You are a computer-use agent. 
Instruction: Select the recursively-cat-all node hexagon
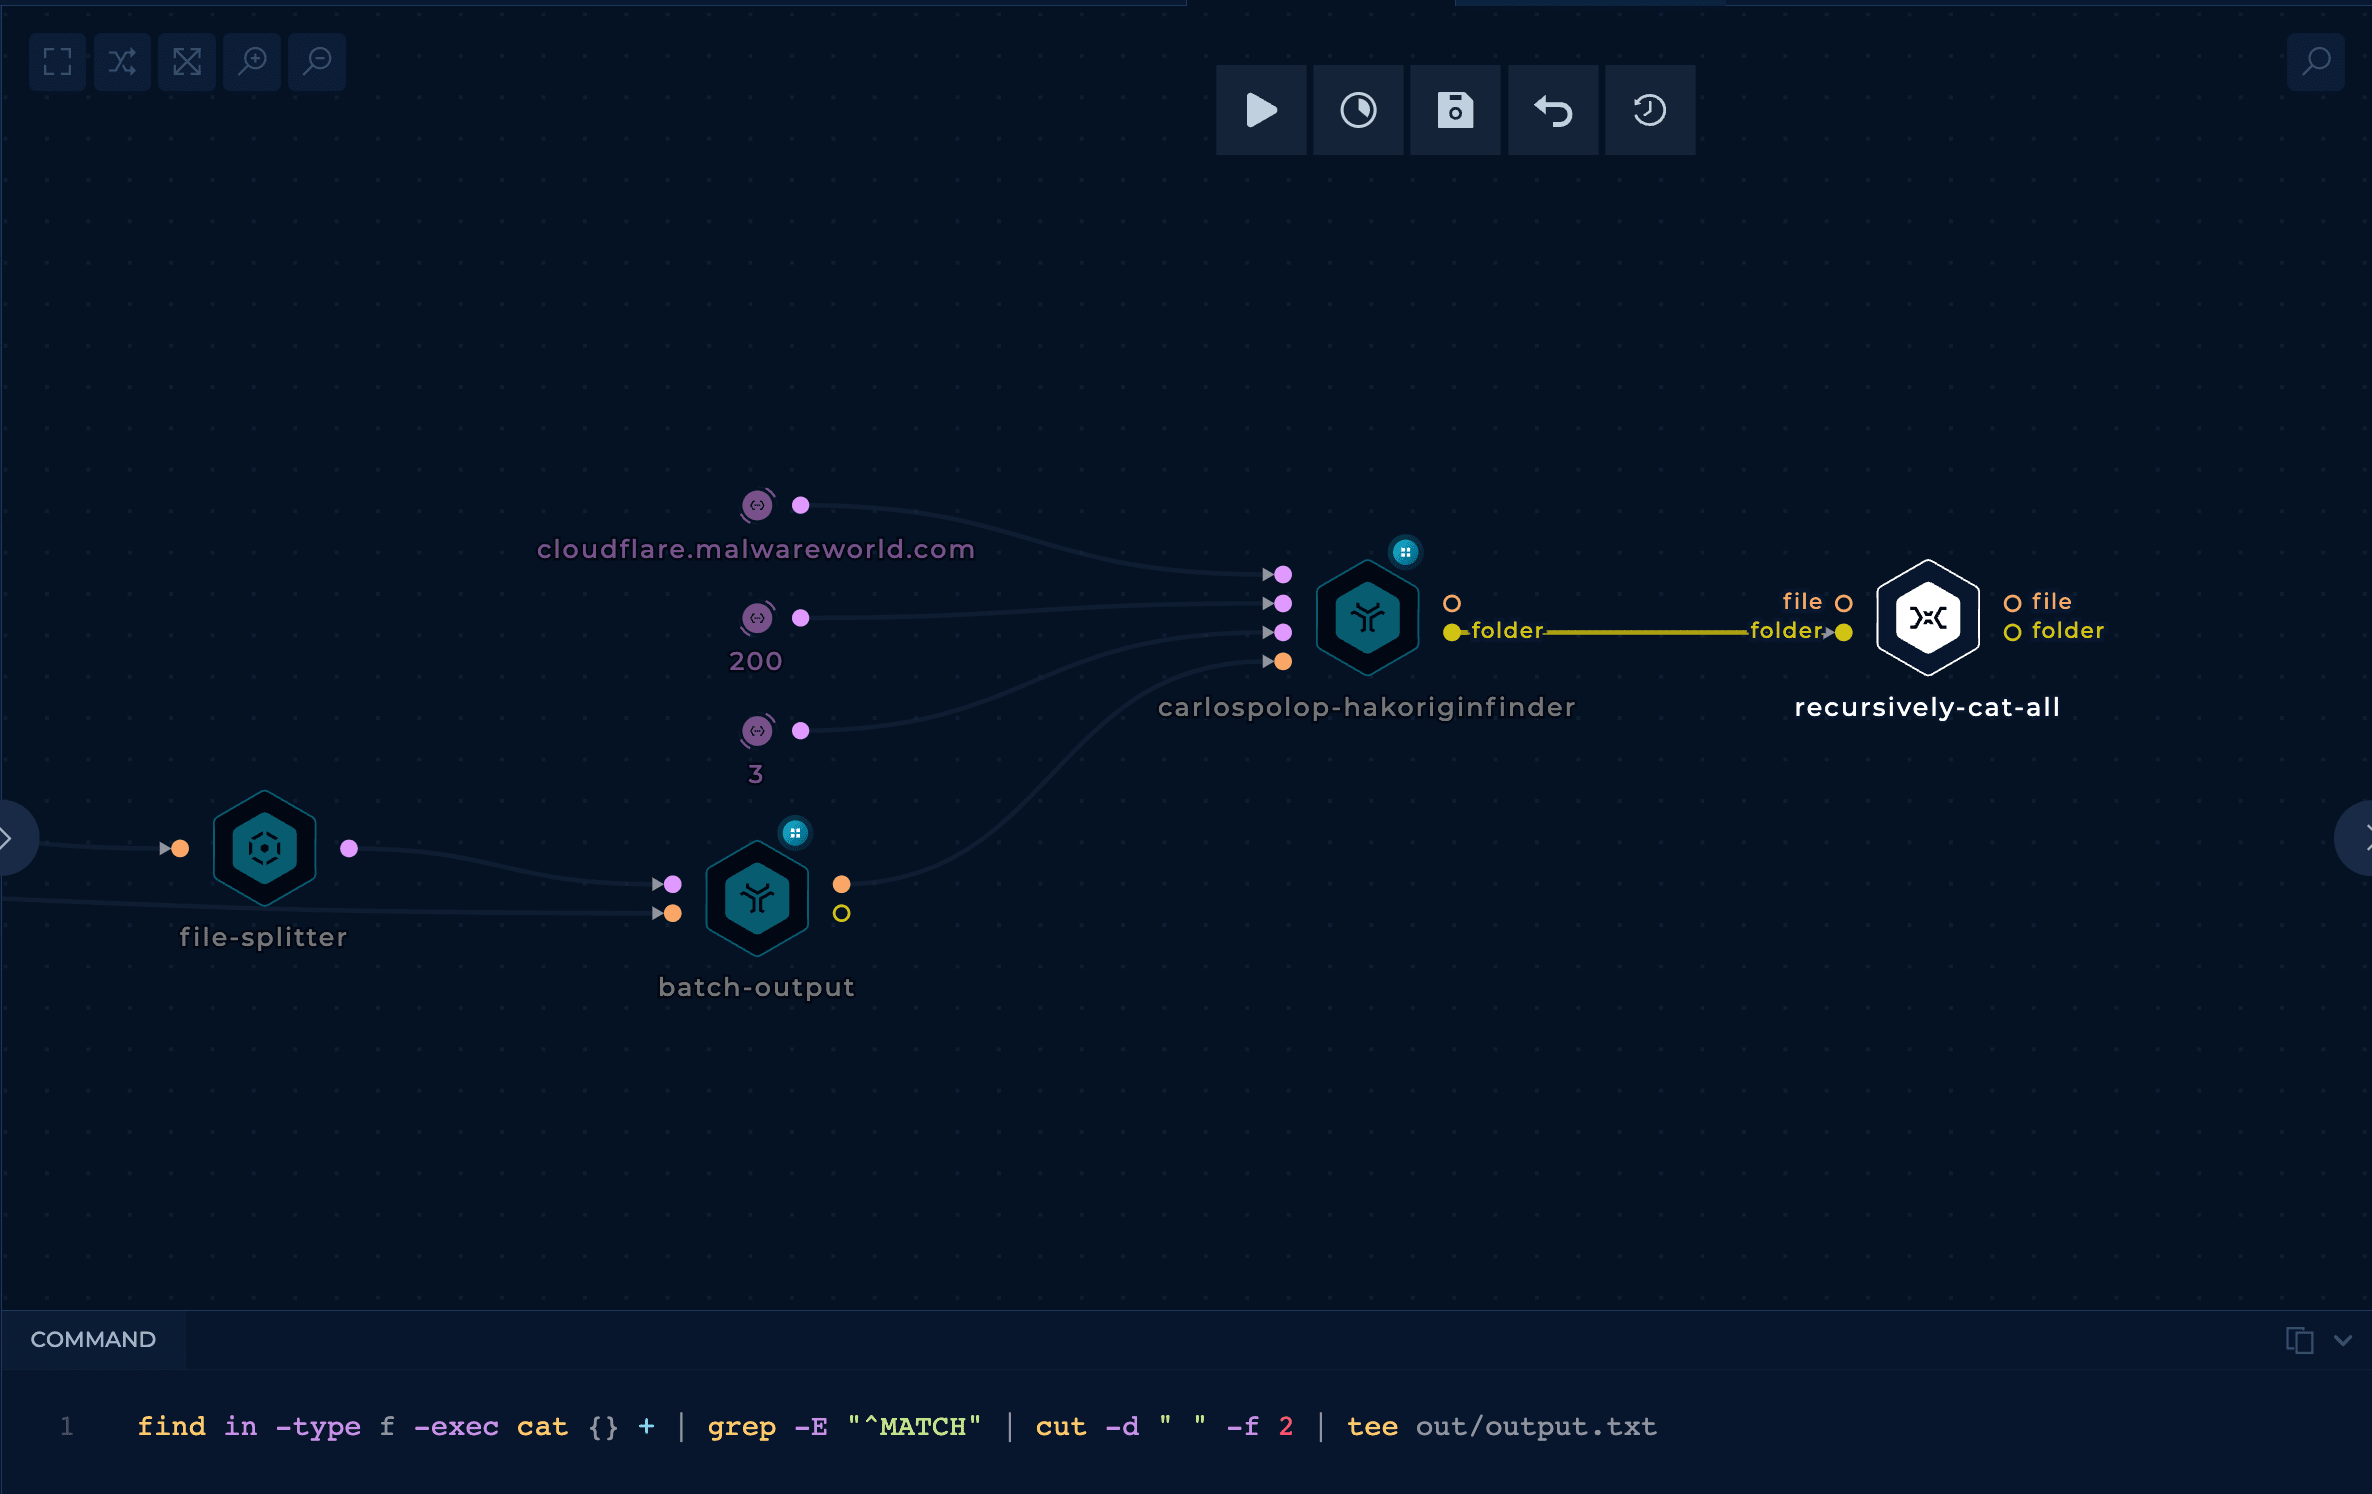pos(1928,617)
